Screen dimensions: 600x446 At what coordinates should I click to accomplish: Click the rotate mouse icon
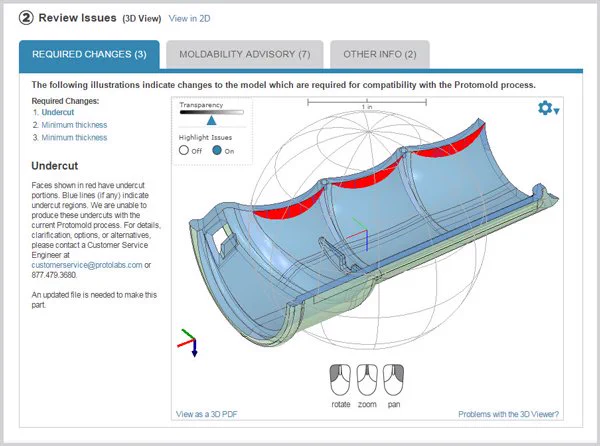[340, 380]
